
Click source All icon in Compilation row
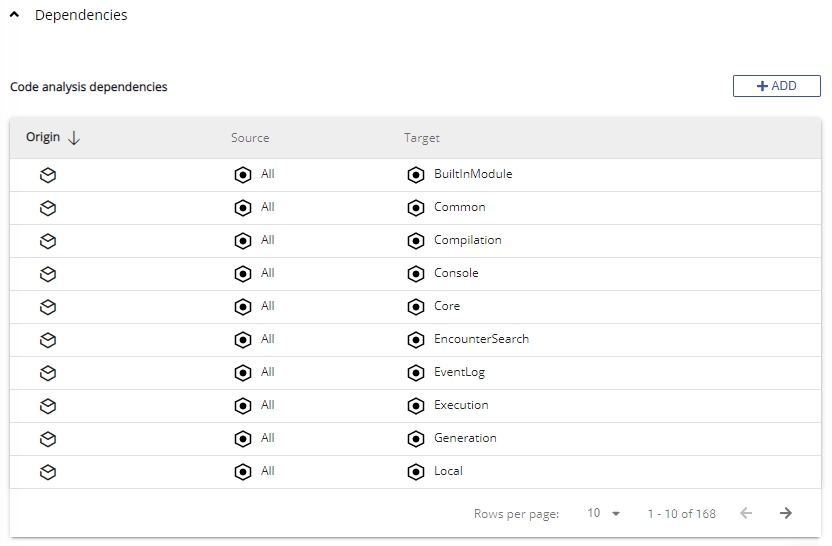(242, 241)
